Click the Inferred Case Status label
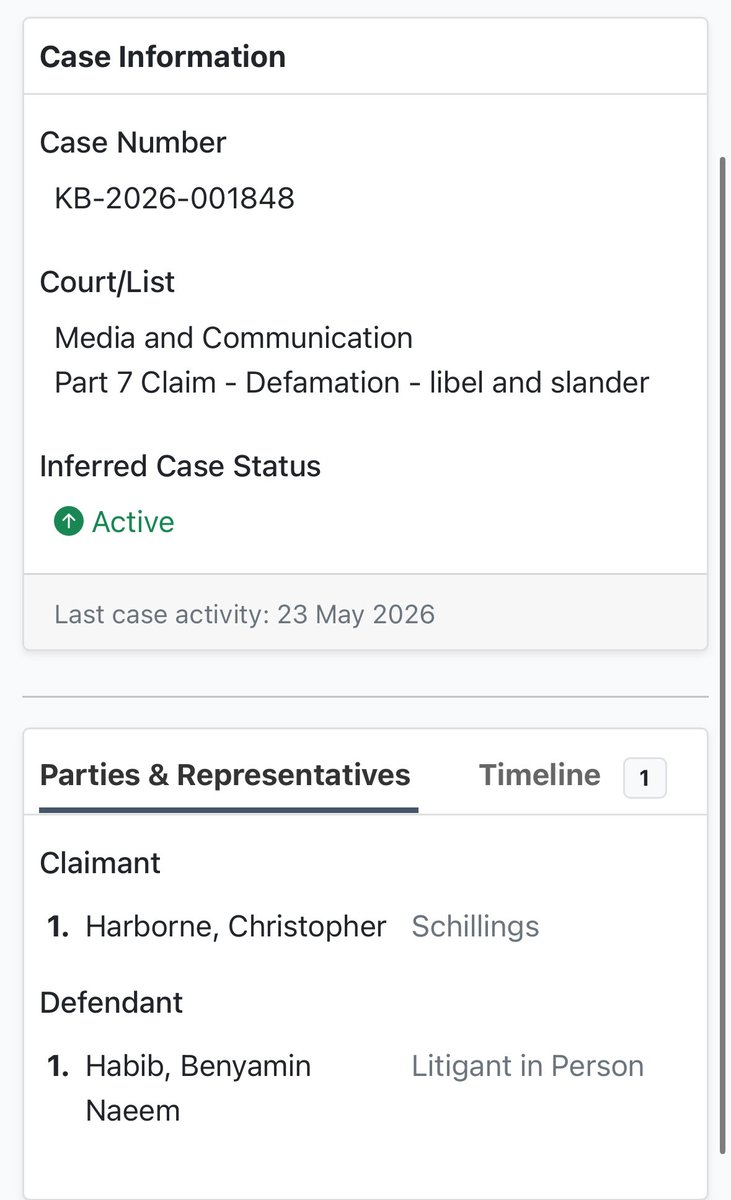 (x=180, y=466)
